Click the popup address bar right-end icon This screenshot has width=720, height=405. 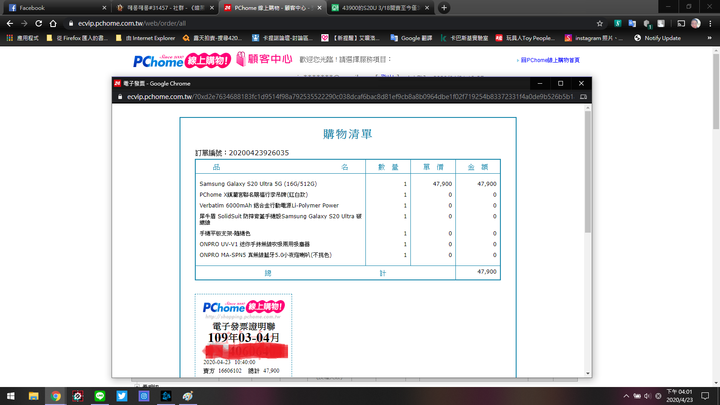tap(583, 97)
